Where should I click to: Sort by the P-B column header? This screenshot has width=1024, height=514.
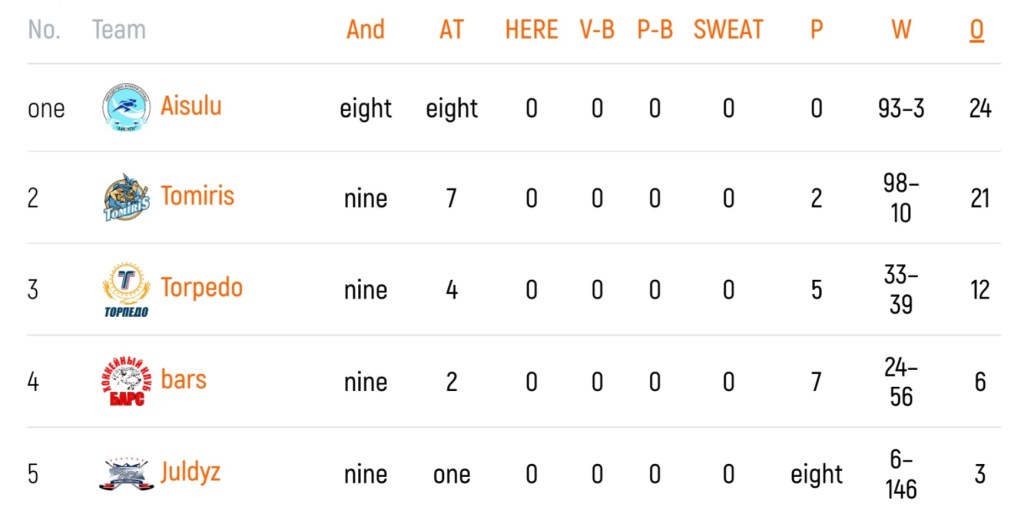click(x=655, y=29)
